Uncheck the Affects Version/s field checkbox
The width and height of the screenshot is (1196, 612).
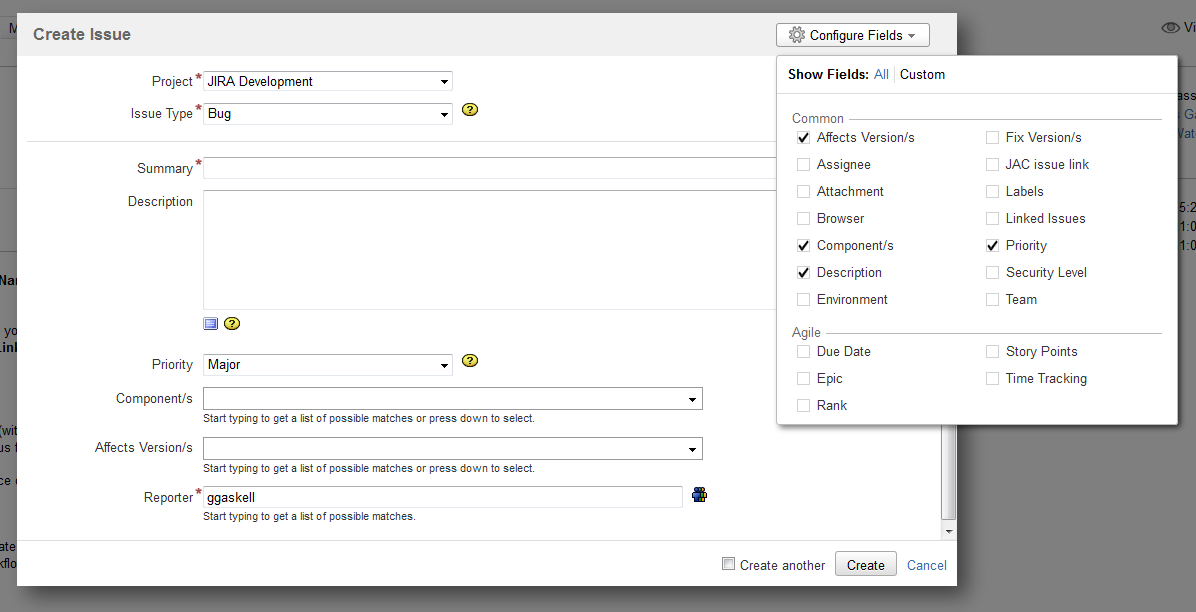803,138
